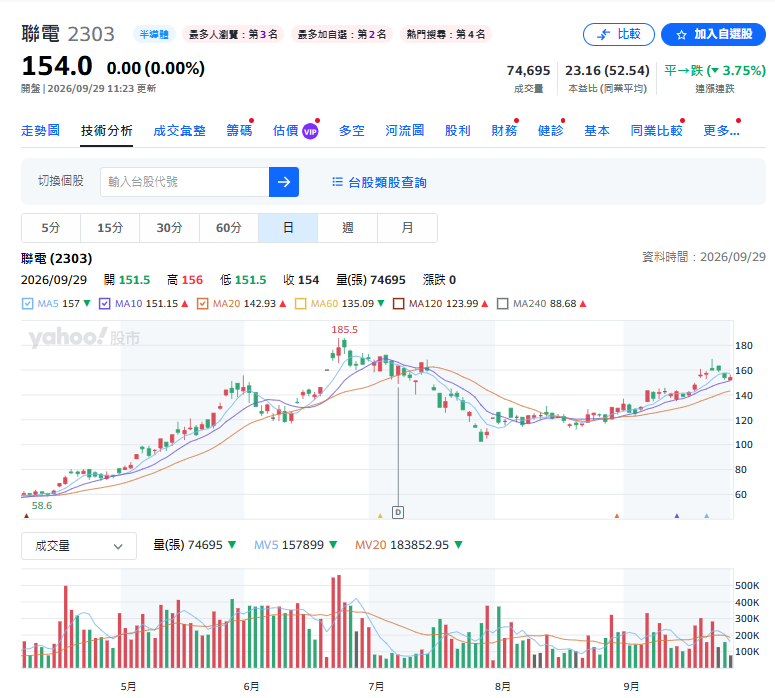Select the 60分 interval
Image resolution: width=775 pixels, height=698 pixels.
[x=229, y=228]
